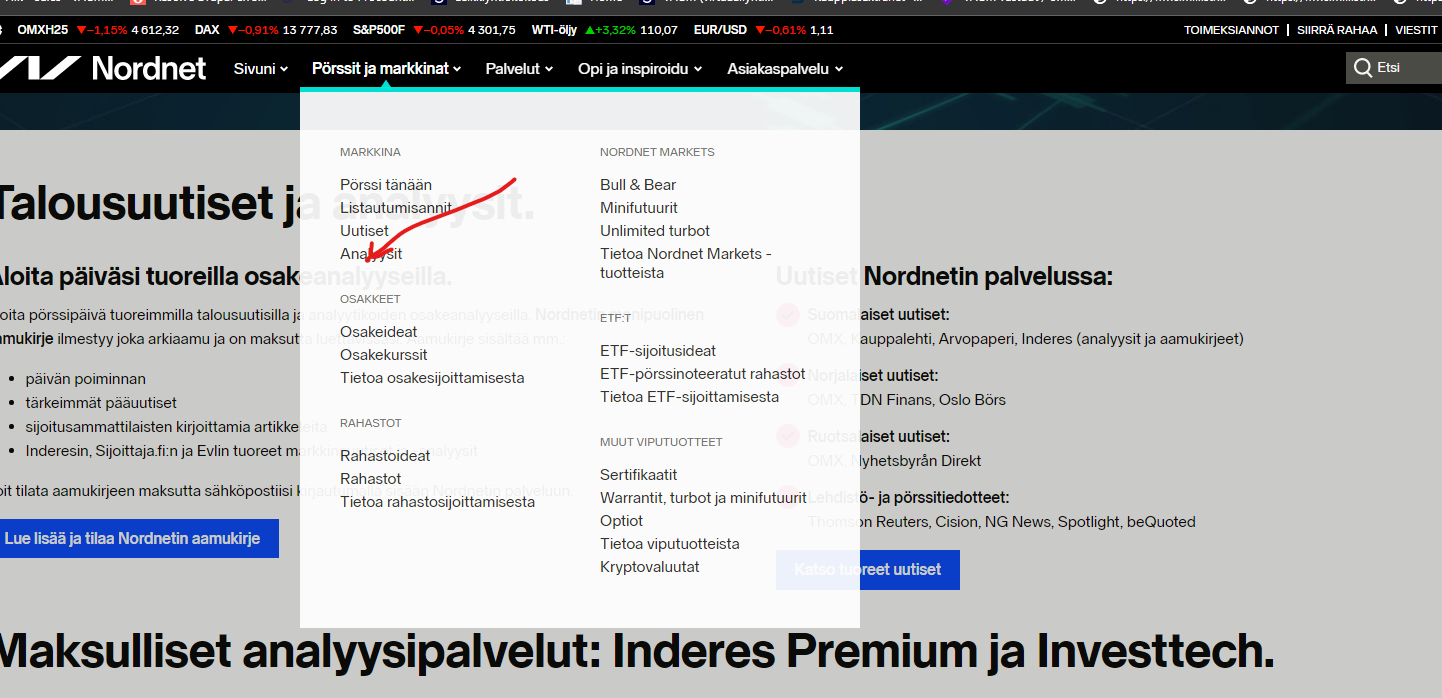
Task: Select Optiot in the menu
Action: click(x=622, y=521)
